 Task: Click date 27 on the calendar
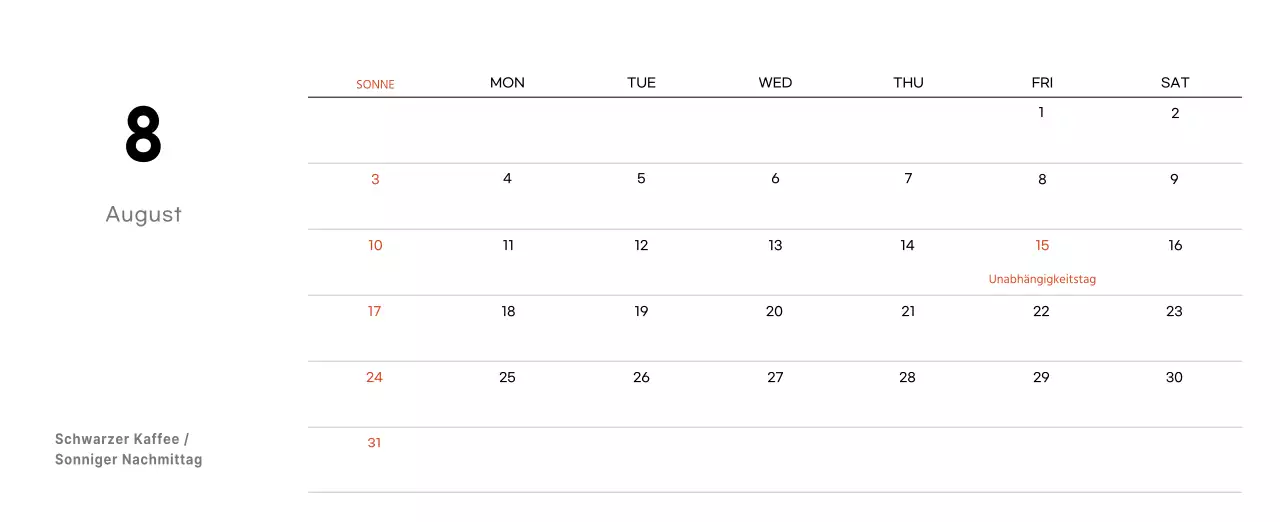pos(775,377)
